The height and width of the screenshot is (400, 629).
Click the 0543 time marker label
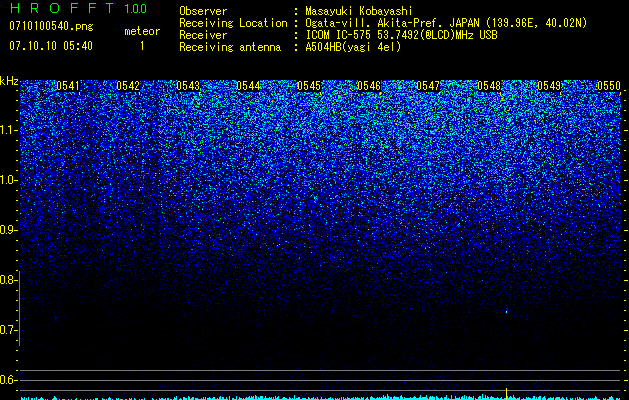188,86
